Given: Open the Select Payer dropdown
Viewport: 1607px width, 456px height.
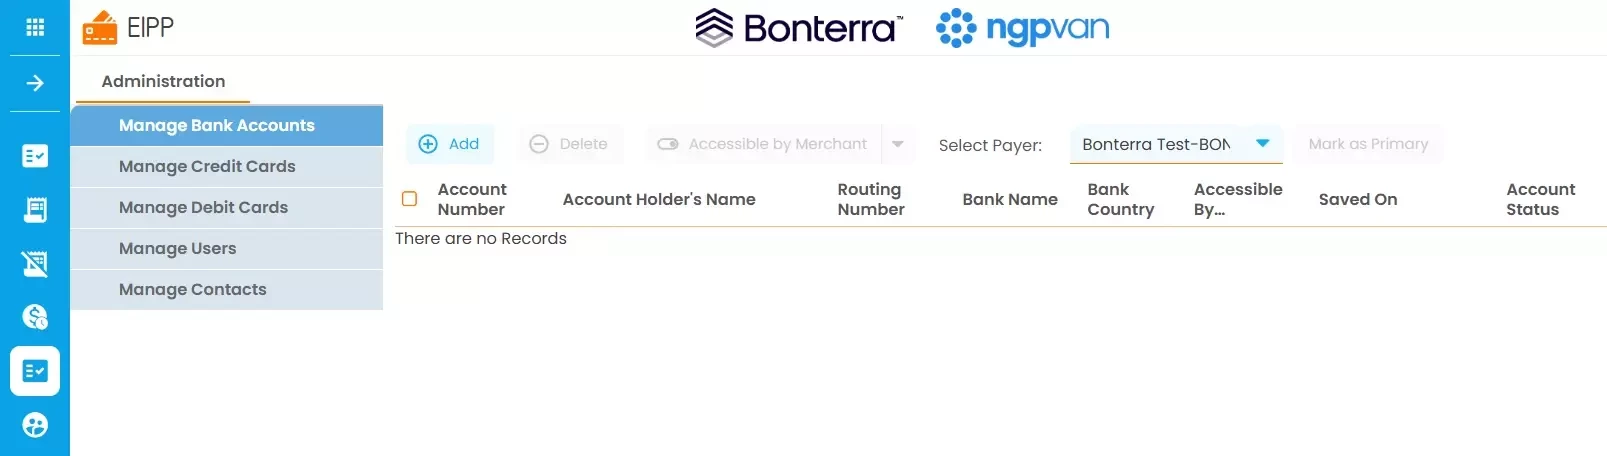Looking at the screenshot, I should (x=1176, y=145).
